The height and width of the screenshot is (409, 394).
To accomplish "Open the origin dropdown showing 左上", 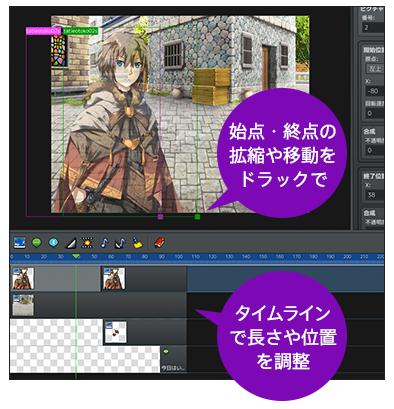I will click(x=375, y=69).
